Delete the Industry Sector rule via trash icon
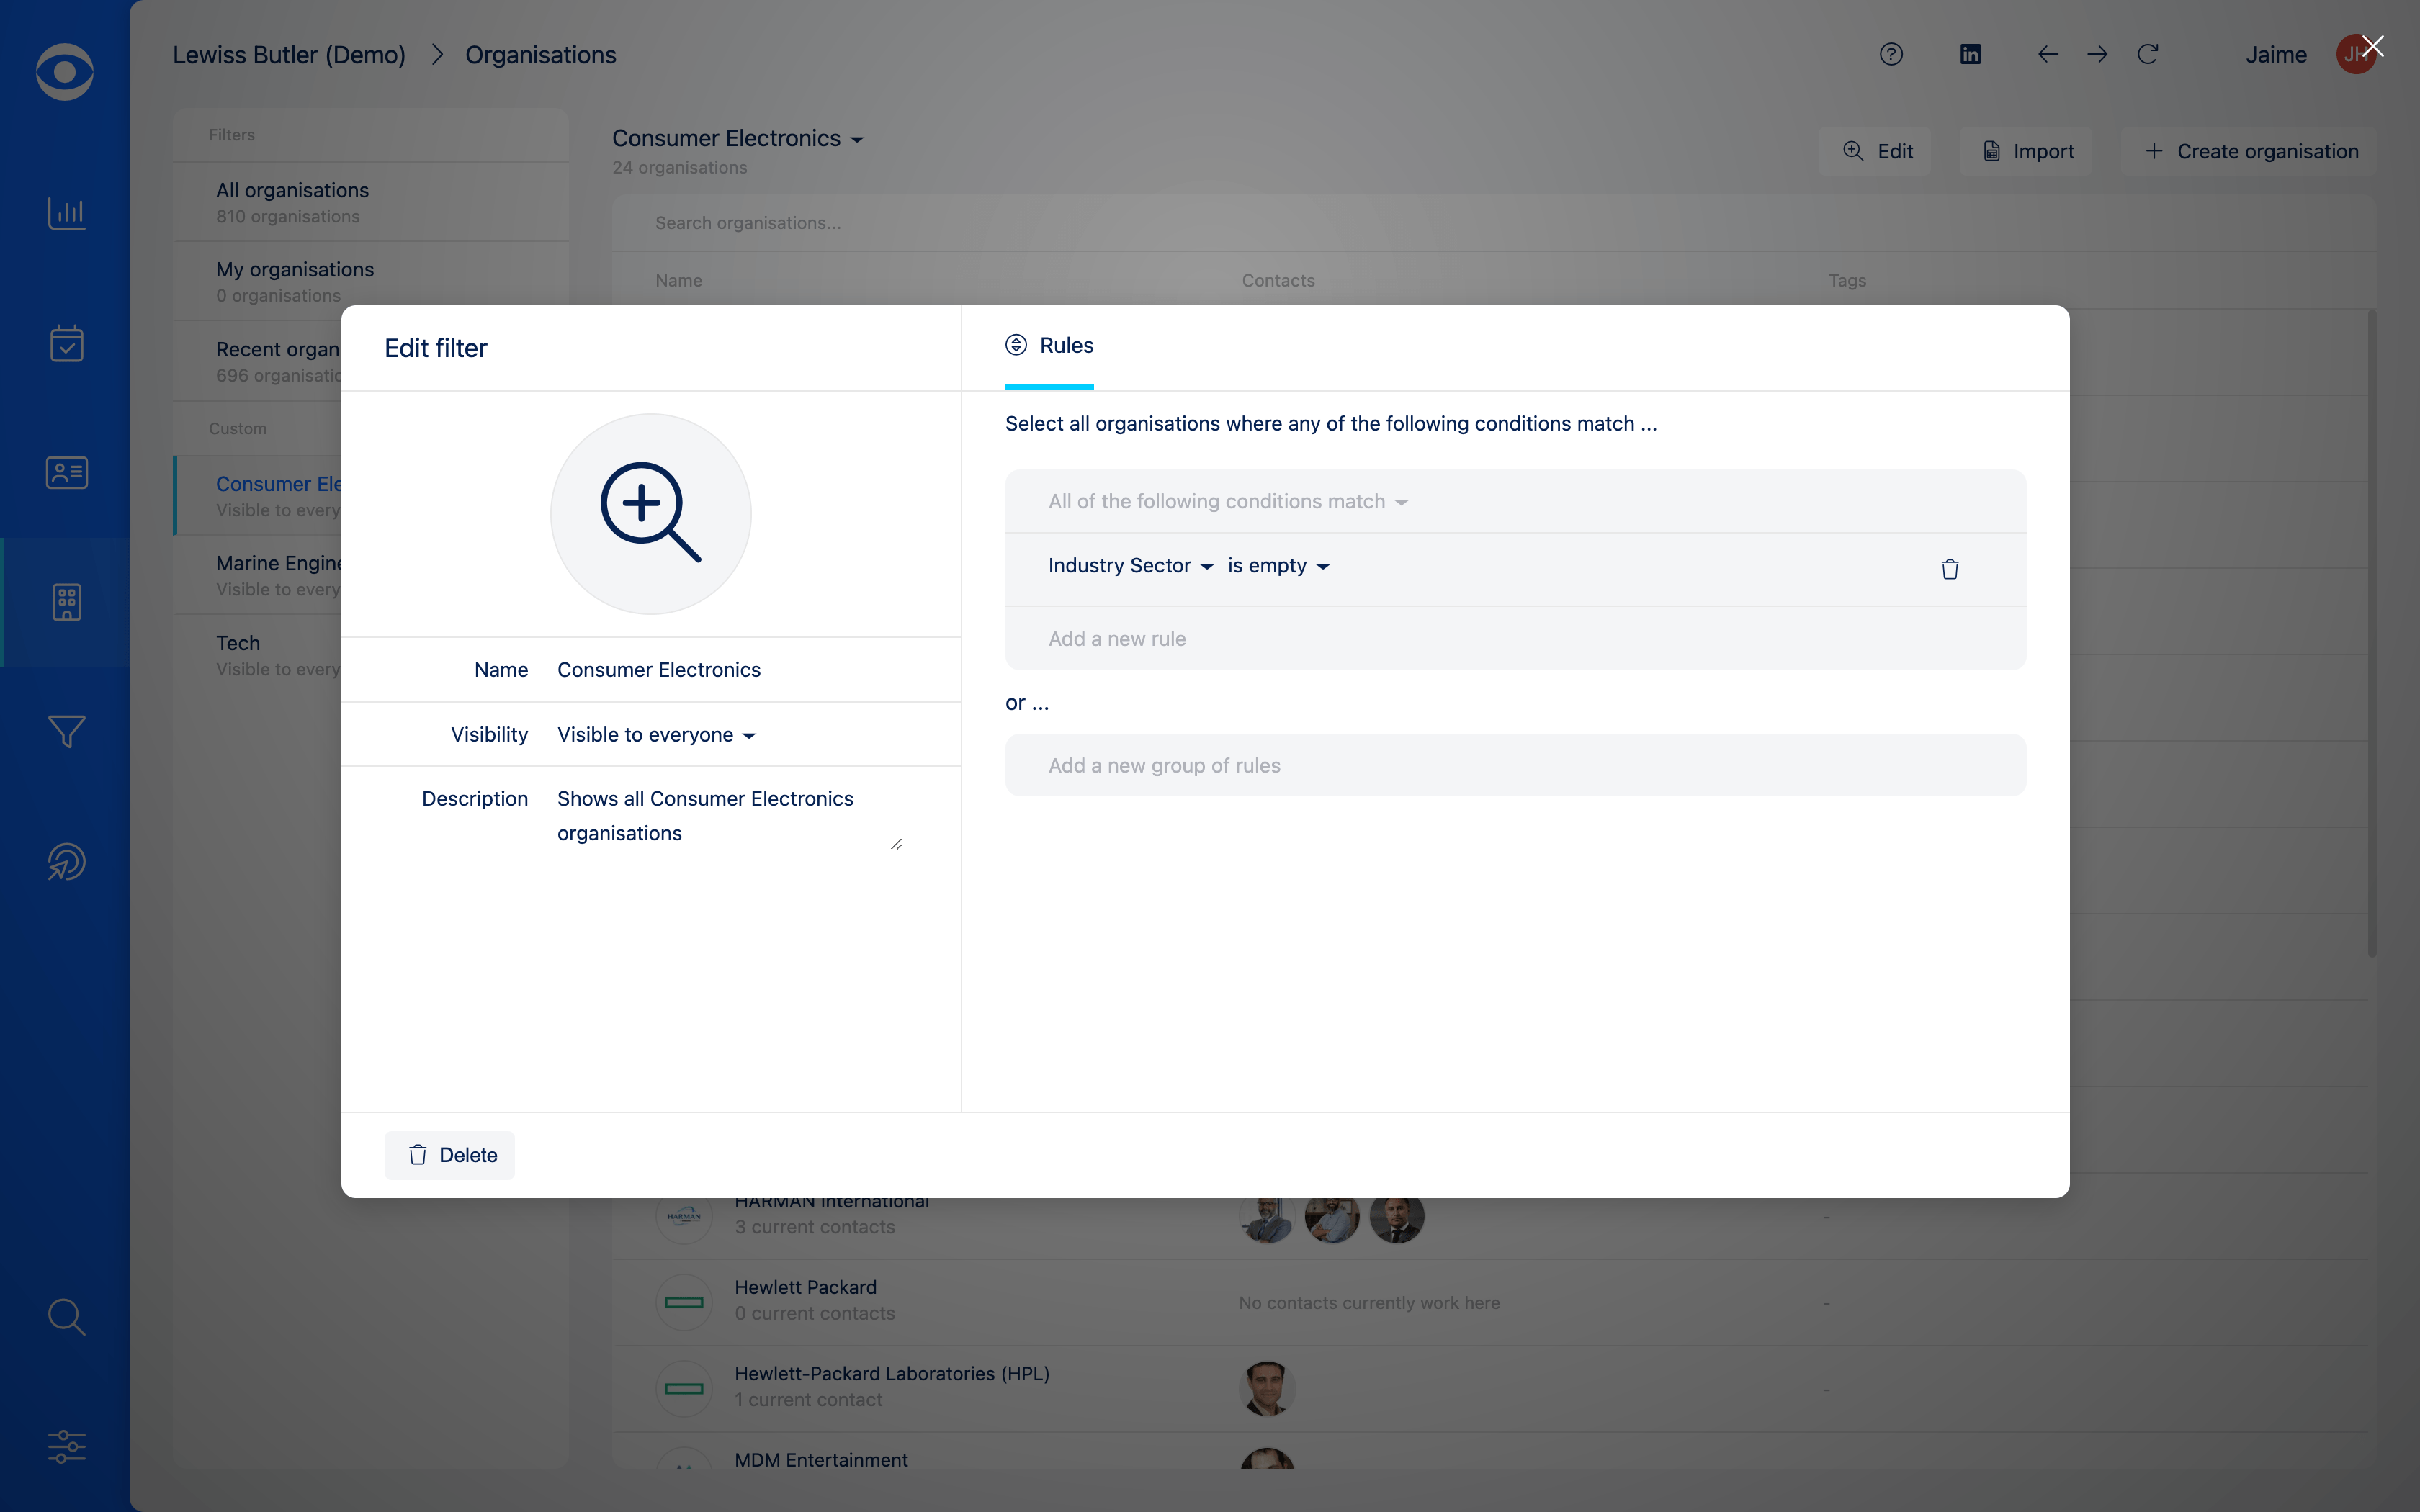 tap(1949, 569)
